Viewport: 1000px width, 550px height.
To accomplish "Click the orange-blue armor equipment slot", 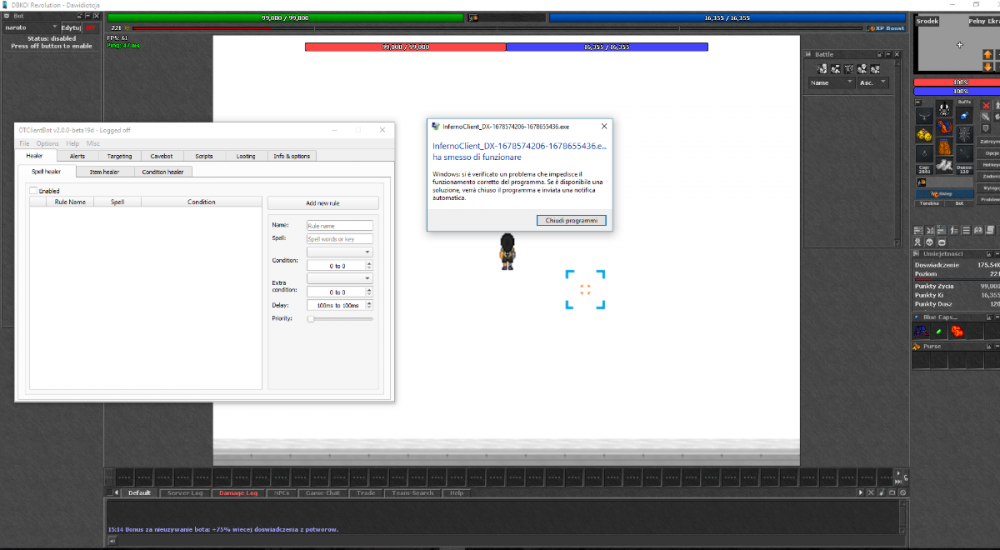I will tap(944, 128).
